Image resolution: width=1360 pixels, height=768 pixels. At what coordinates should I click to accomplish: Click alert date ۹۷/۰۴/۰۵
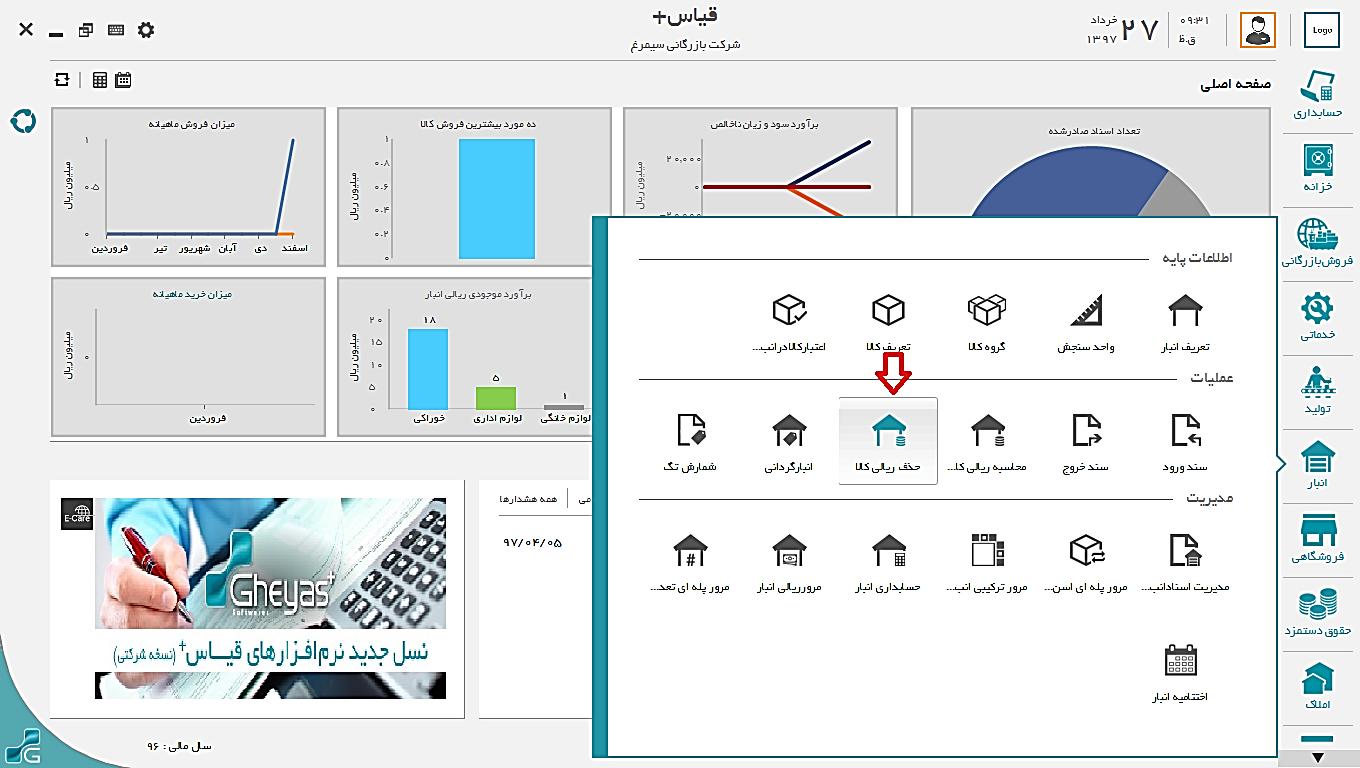click(x=533, y=542)
